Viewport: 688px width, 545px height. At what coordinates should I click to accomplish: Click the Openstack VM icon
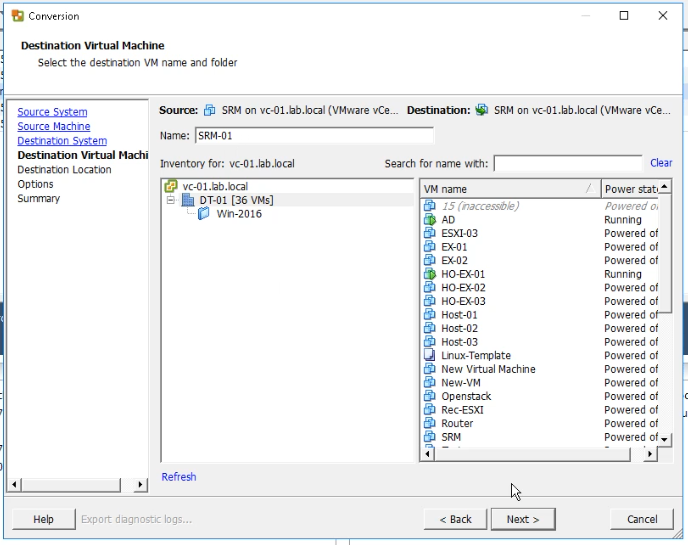430,396
